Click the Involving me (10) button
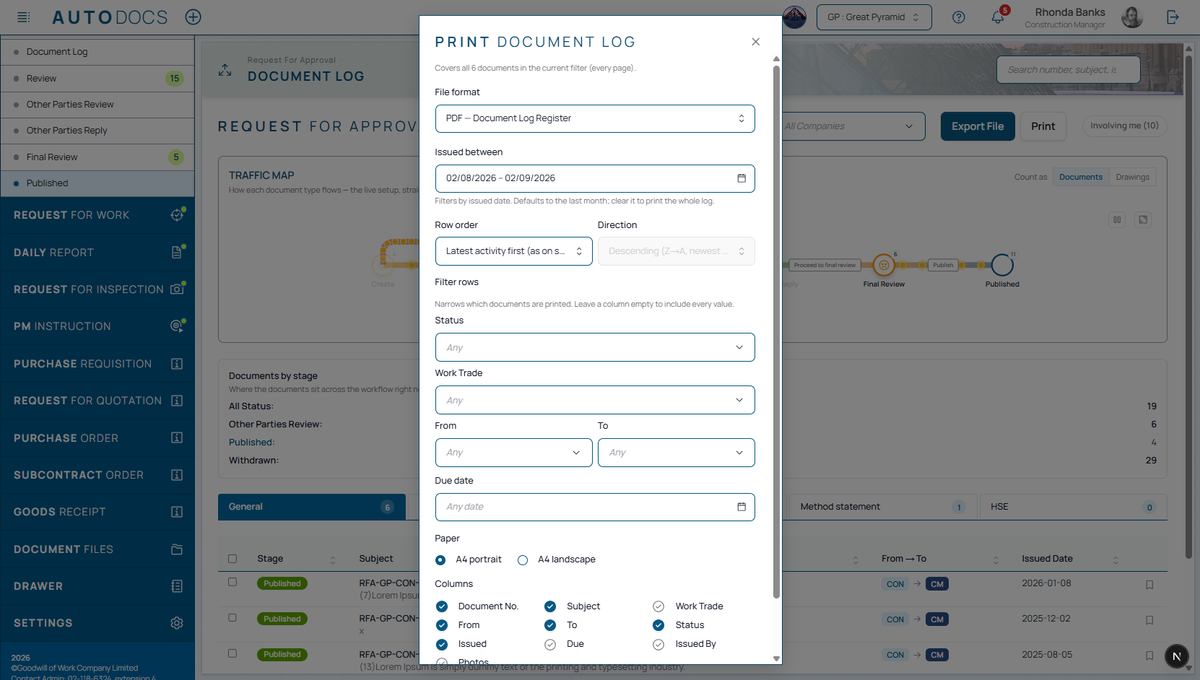Screen dimensions: 1200x680 [1124, 126]
